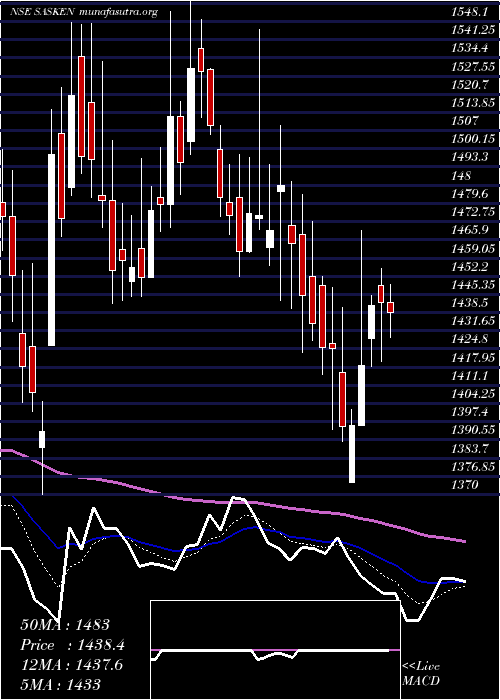This screenshot has height=700, width=500.
Task: Click the 1397.4 price axis label
Action: point(472,412)
